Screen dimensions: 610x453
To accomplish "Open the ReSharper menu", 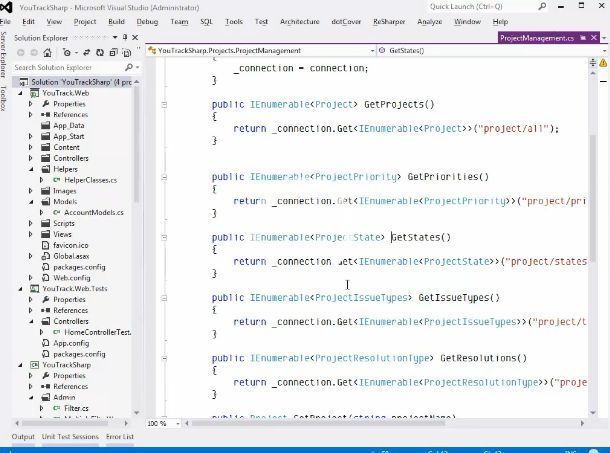I will [x=389, y=21].
